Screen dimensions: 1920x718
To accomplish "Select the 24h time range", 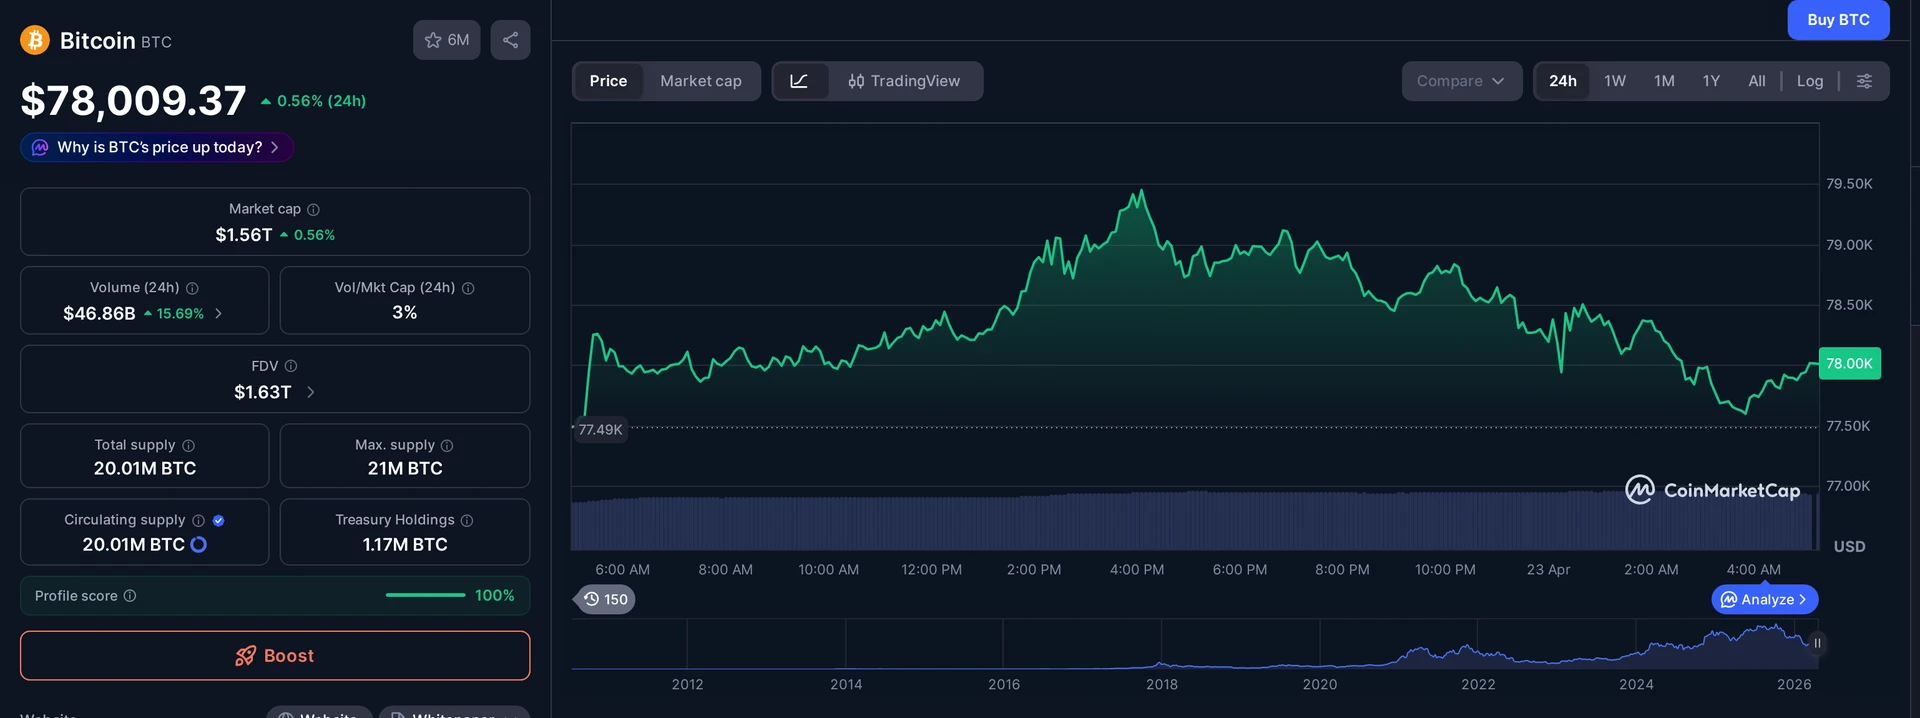I will (x=1562, y=81).
